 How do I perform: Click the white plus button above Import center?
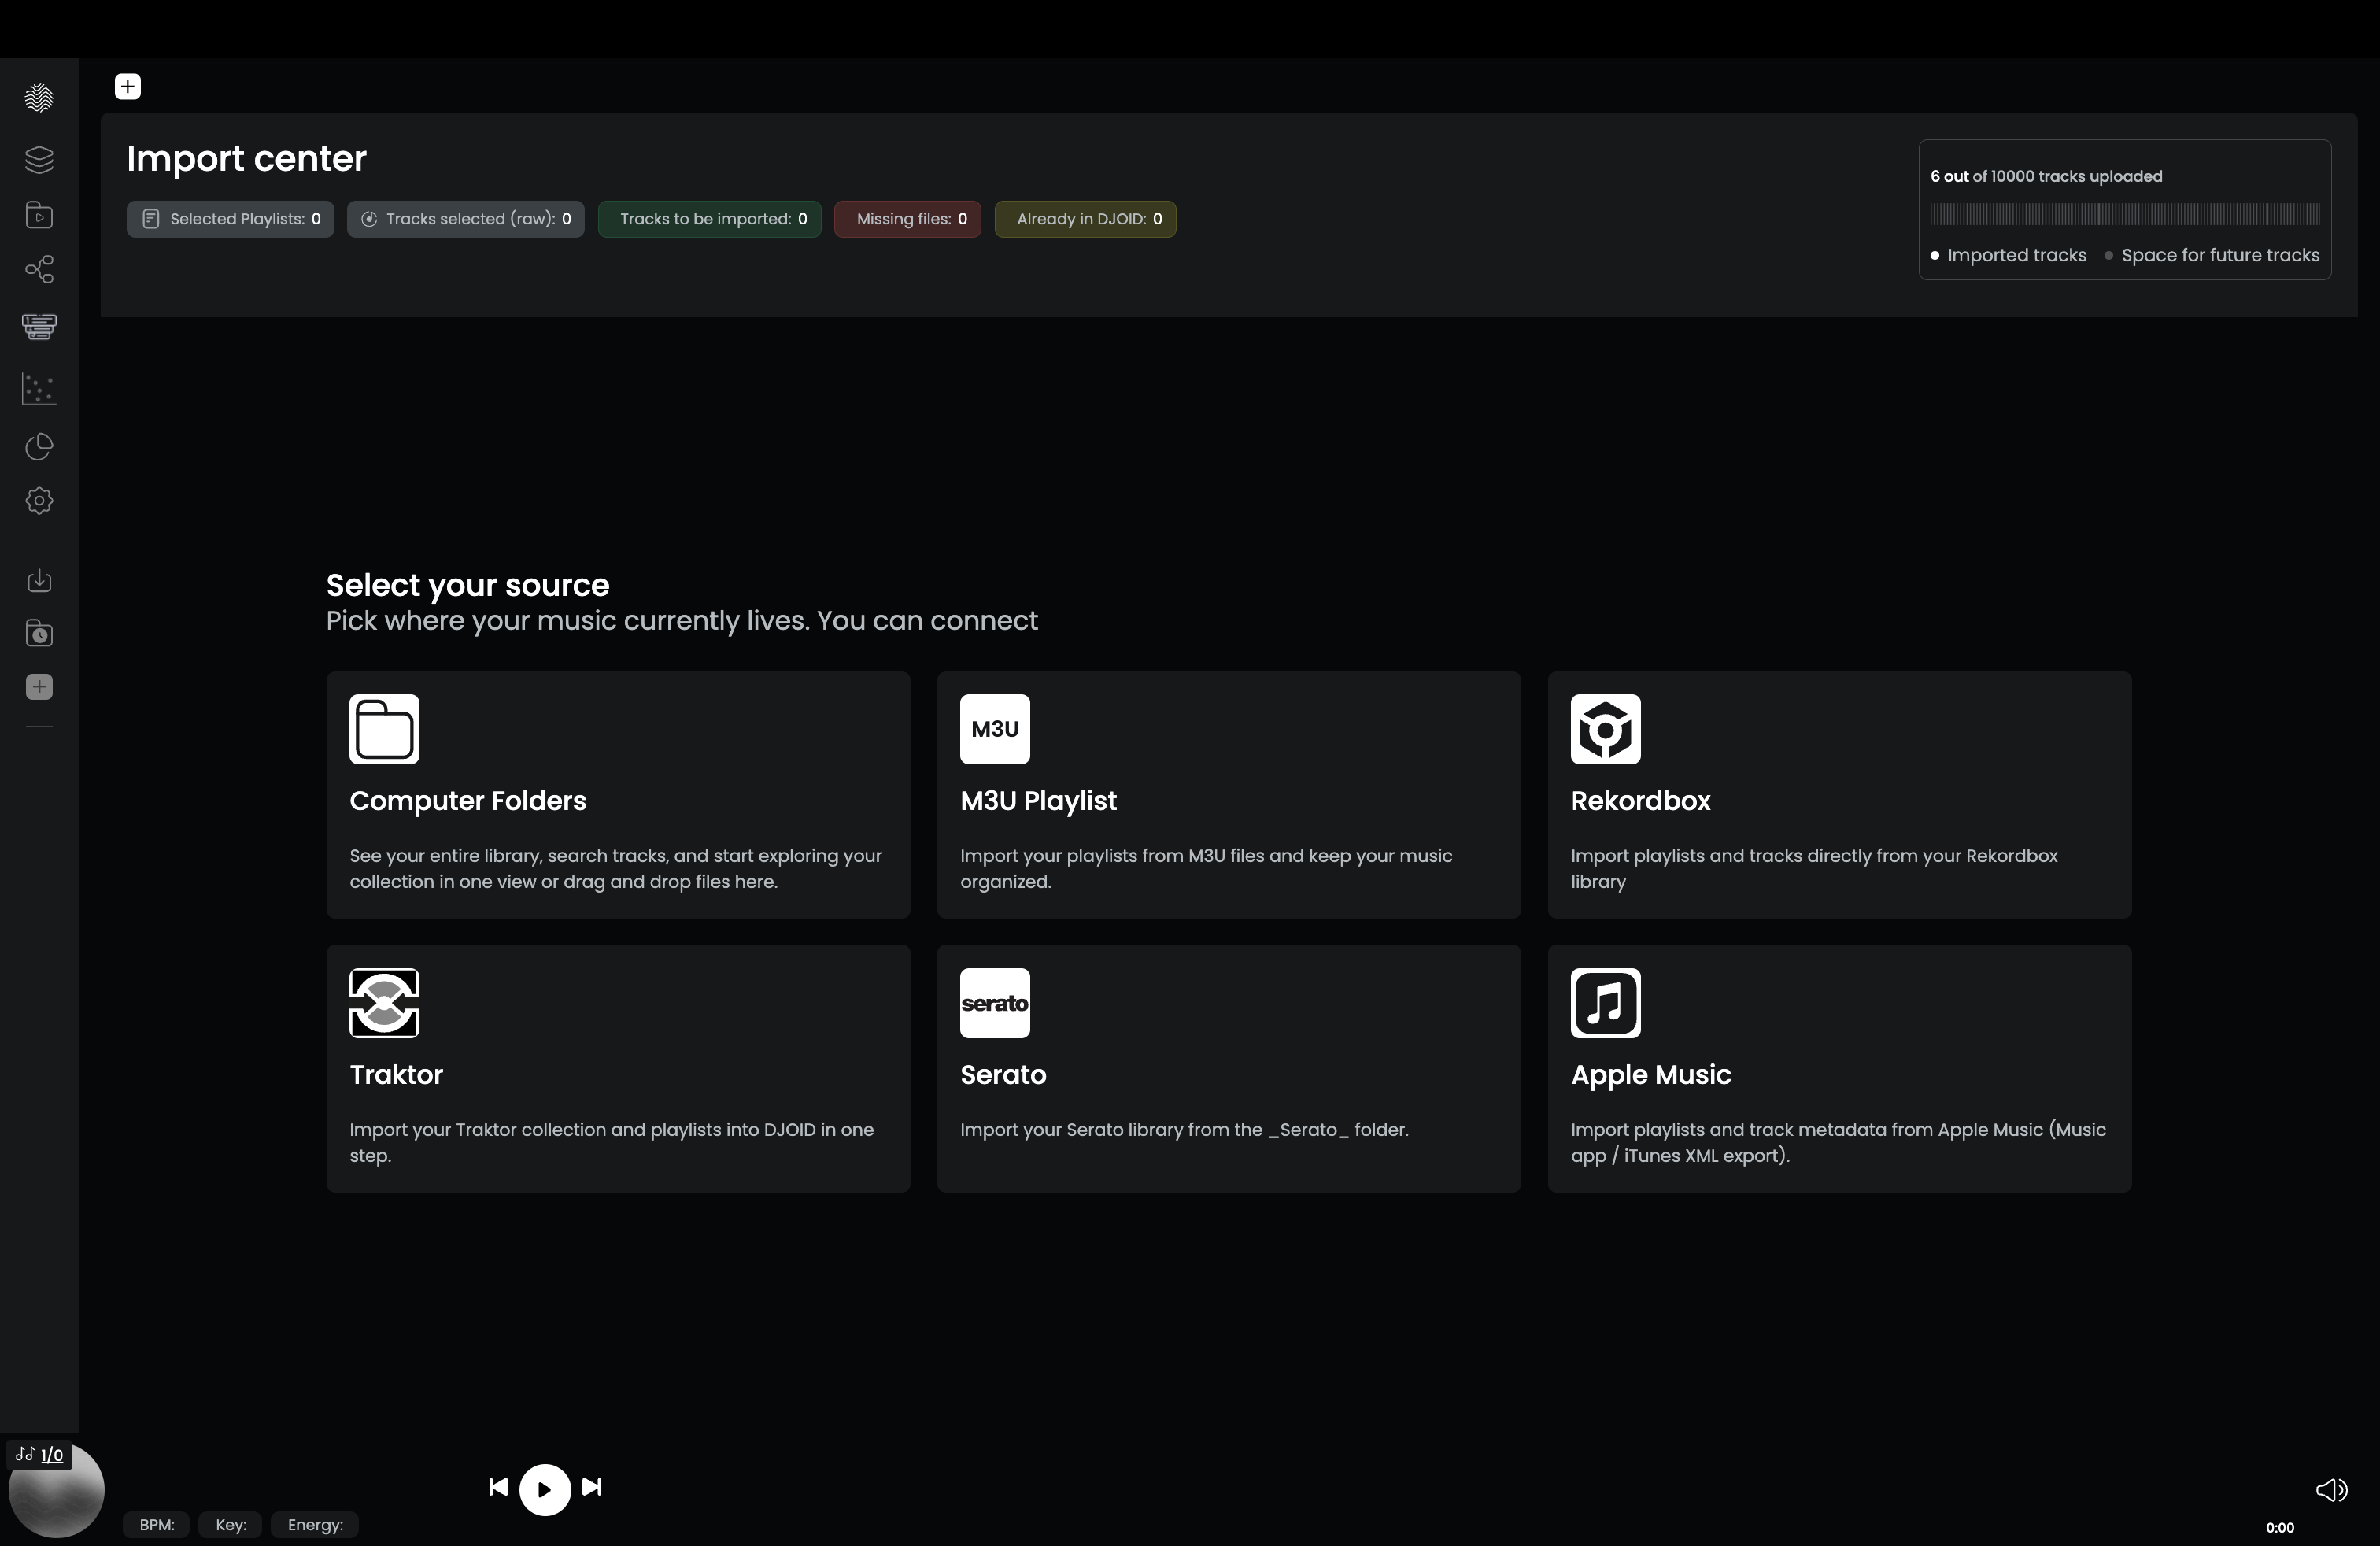click(x=128, y=87)
